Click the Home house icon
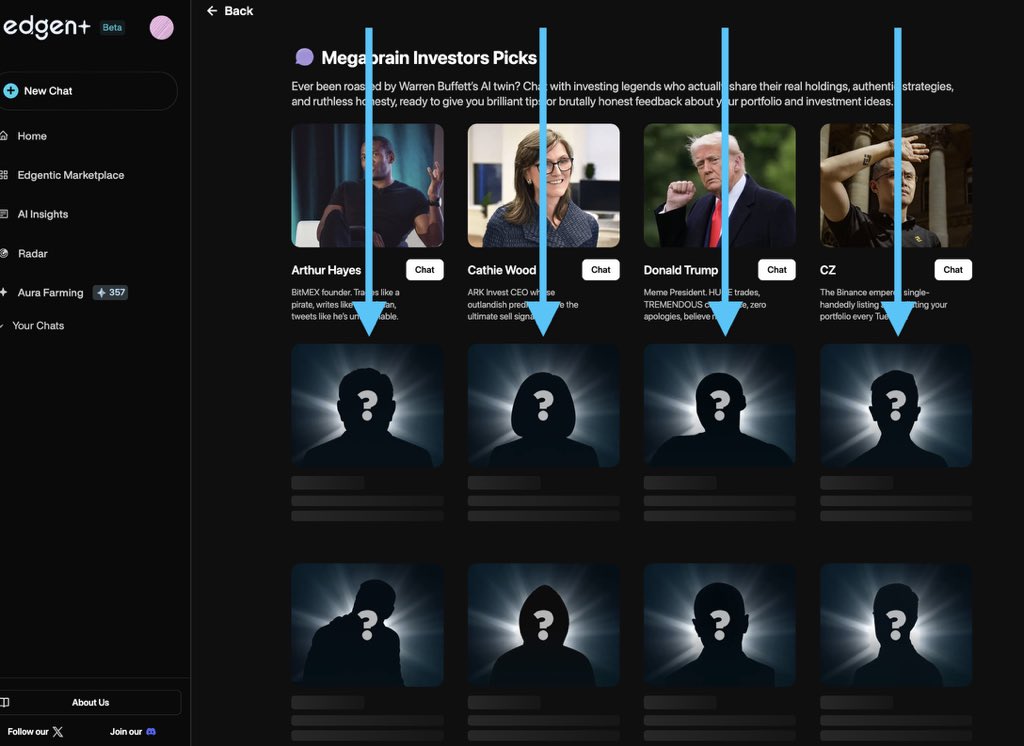The image size is (1024, 746). 4,136
